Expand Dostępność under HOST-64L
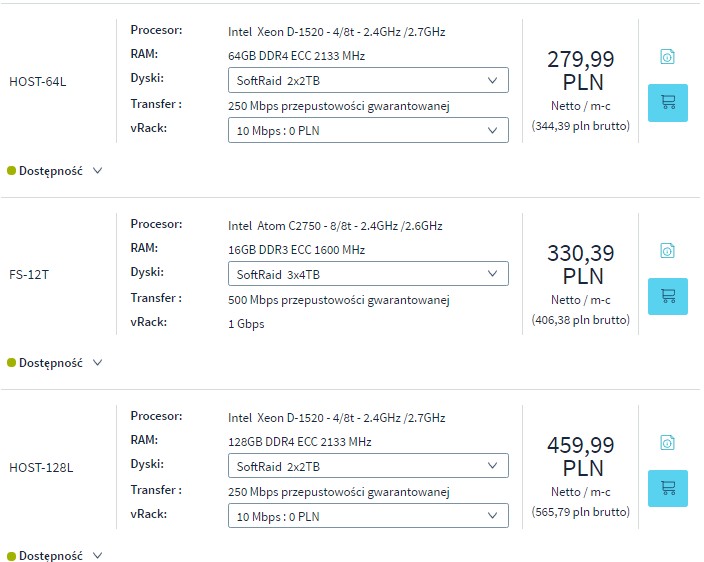 pos(55,171)
